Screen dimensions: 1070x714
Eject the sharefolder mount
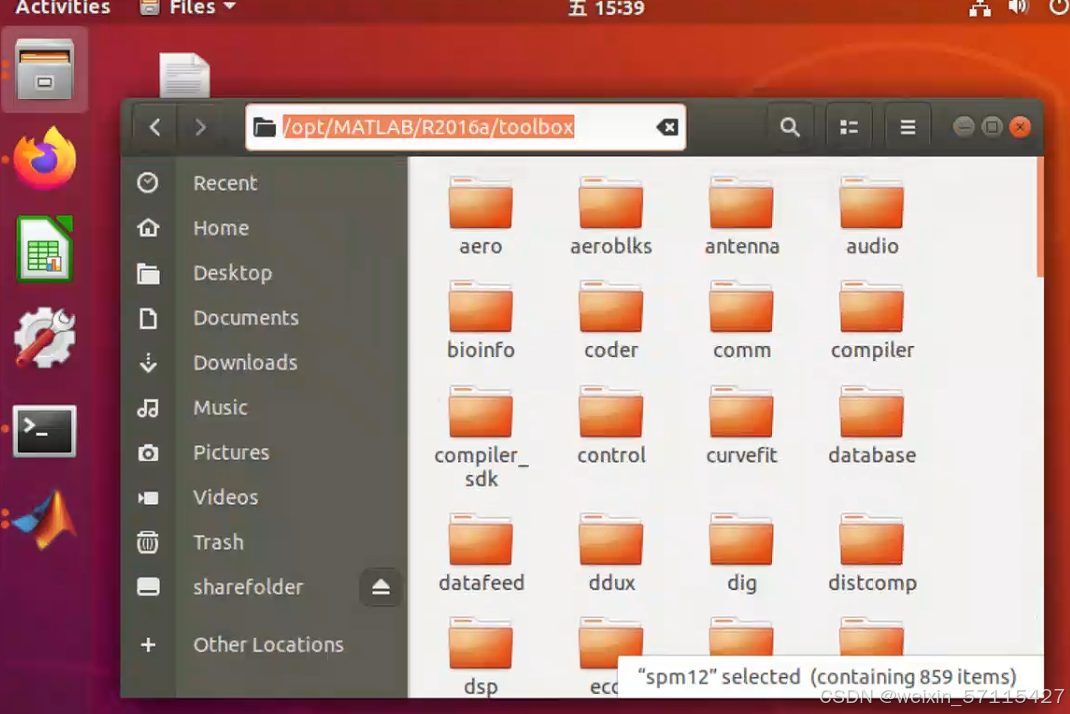pyautogui.click(x=381, y=587)
